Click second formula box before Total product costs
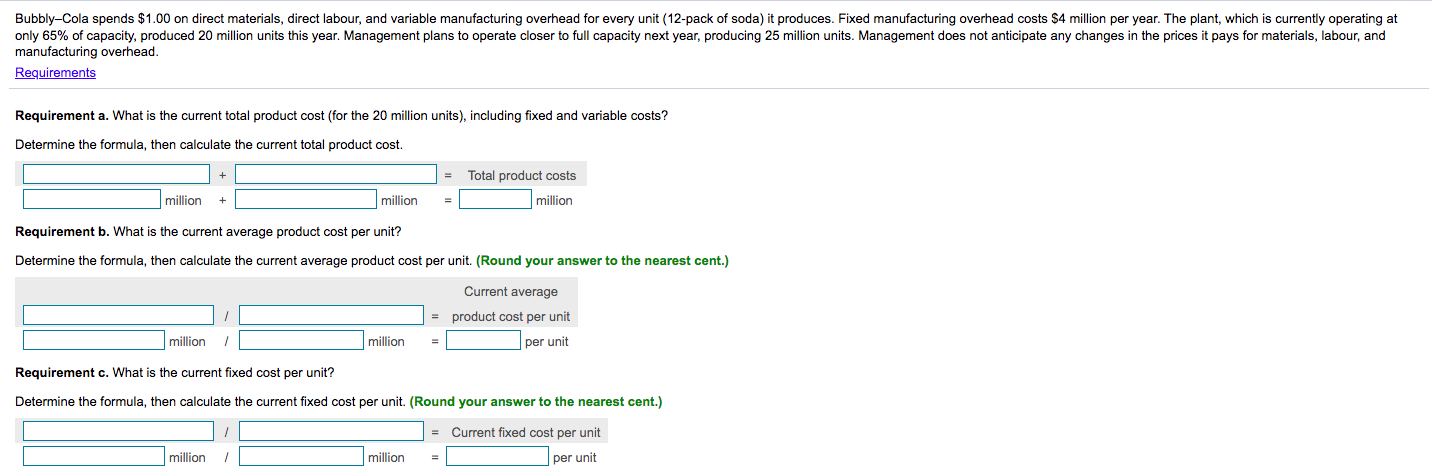The height and width of the screenshot is (476, 1432). click(x=336, y=175)
